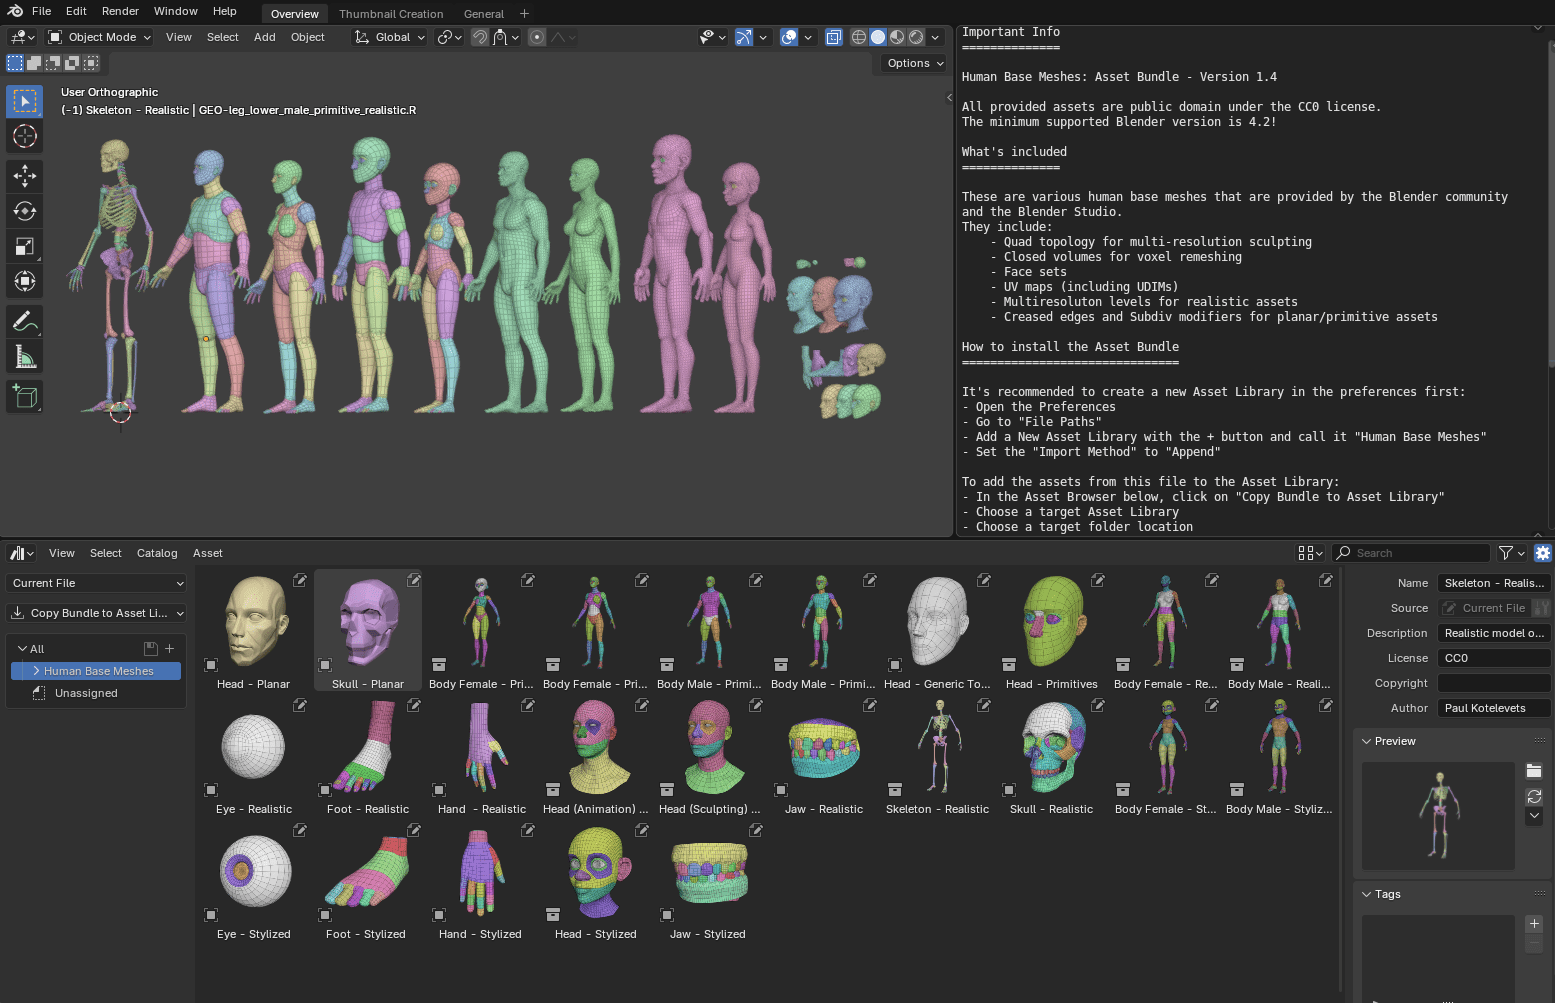Open the Object Mode dropdown

[x=99, y=37]
